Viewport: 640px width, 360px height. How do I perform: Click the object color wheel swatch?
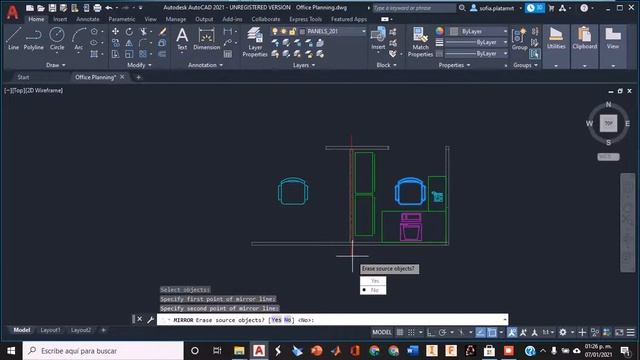(439, 31)
